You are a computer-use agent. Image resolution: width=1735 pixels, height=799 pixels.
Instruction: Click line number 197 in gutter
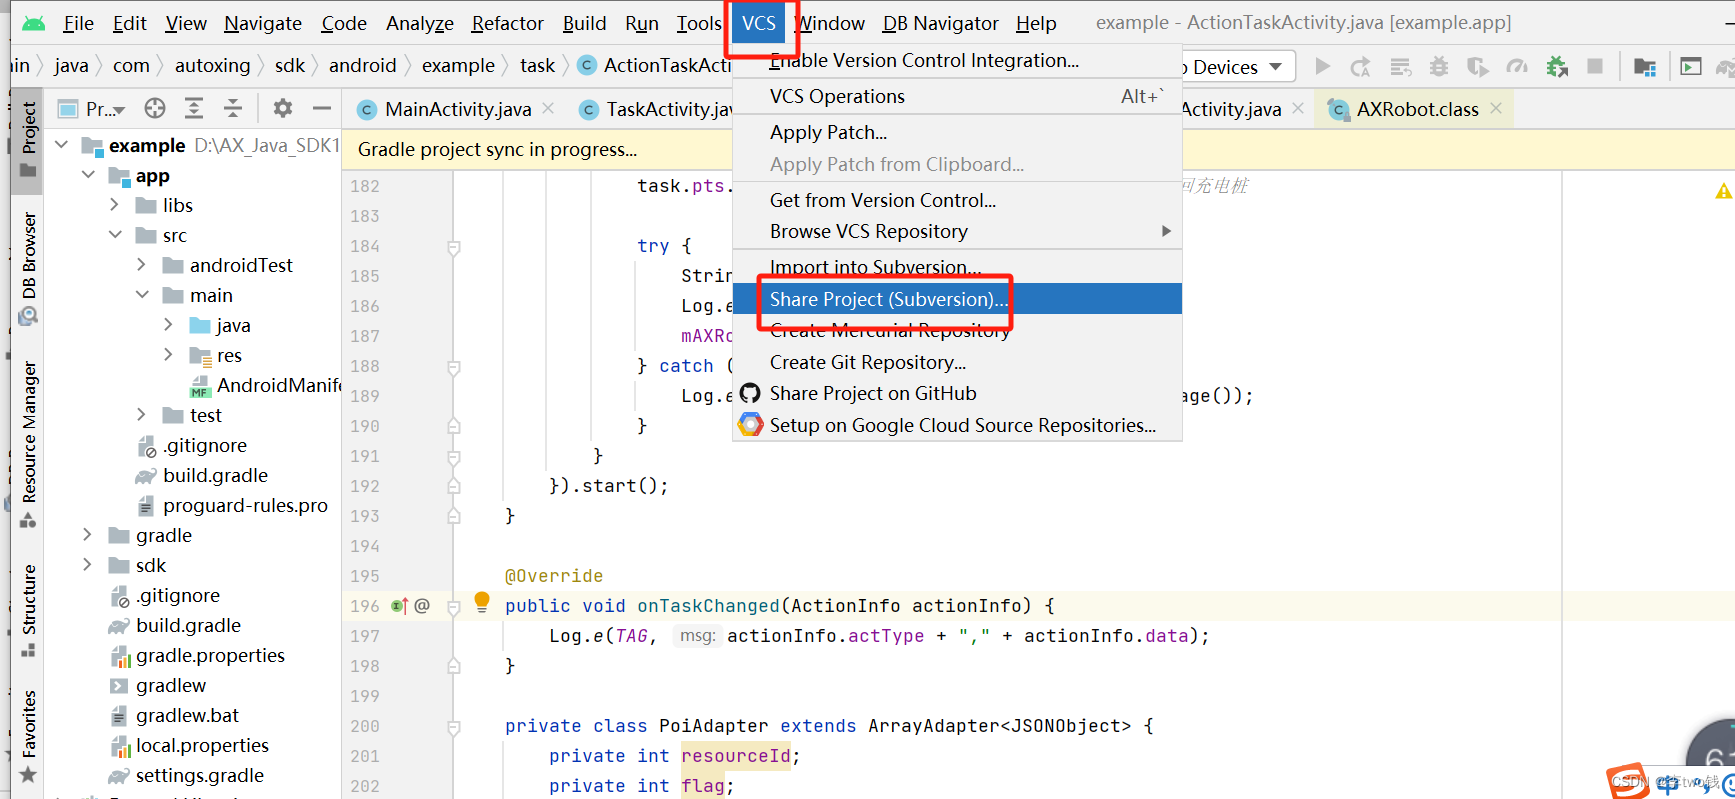pyautogui.click(x=365, y=636)
